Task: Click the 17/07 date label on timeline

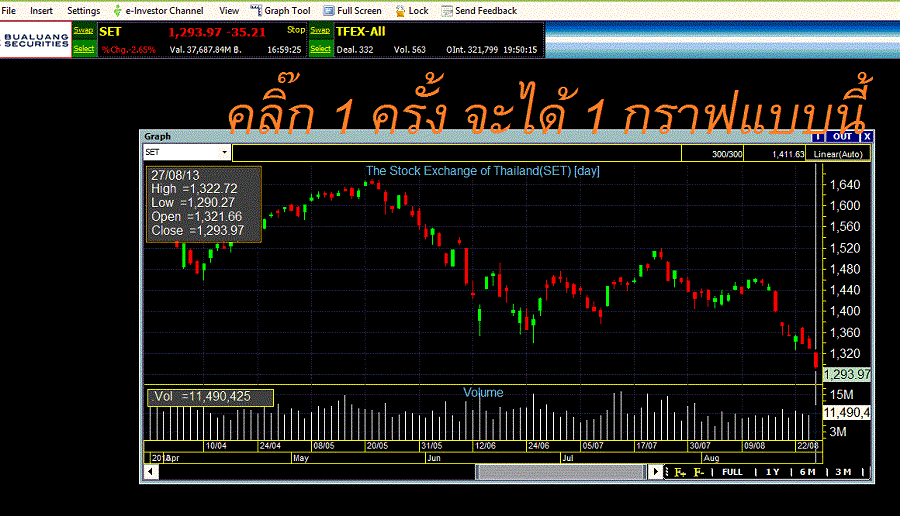Action: (646, 446)
